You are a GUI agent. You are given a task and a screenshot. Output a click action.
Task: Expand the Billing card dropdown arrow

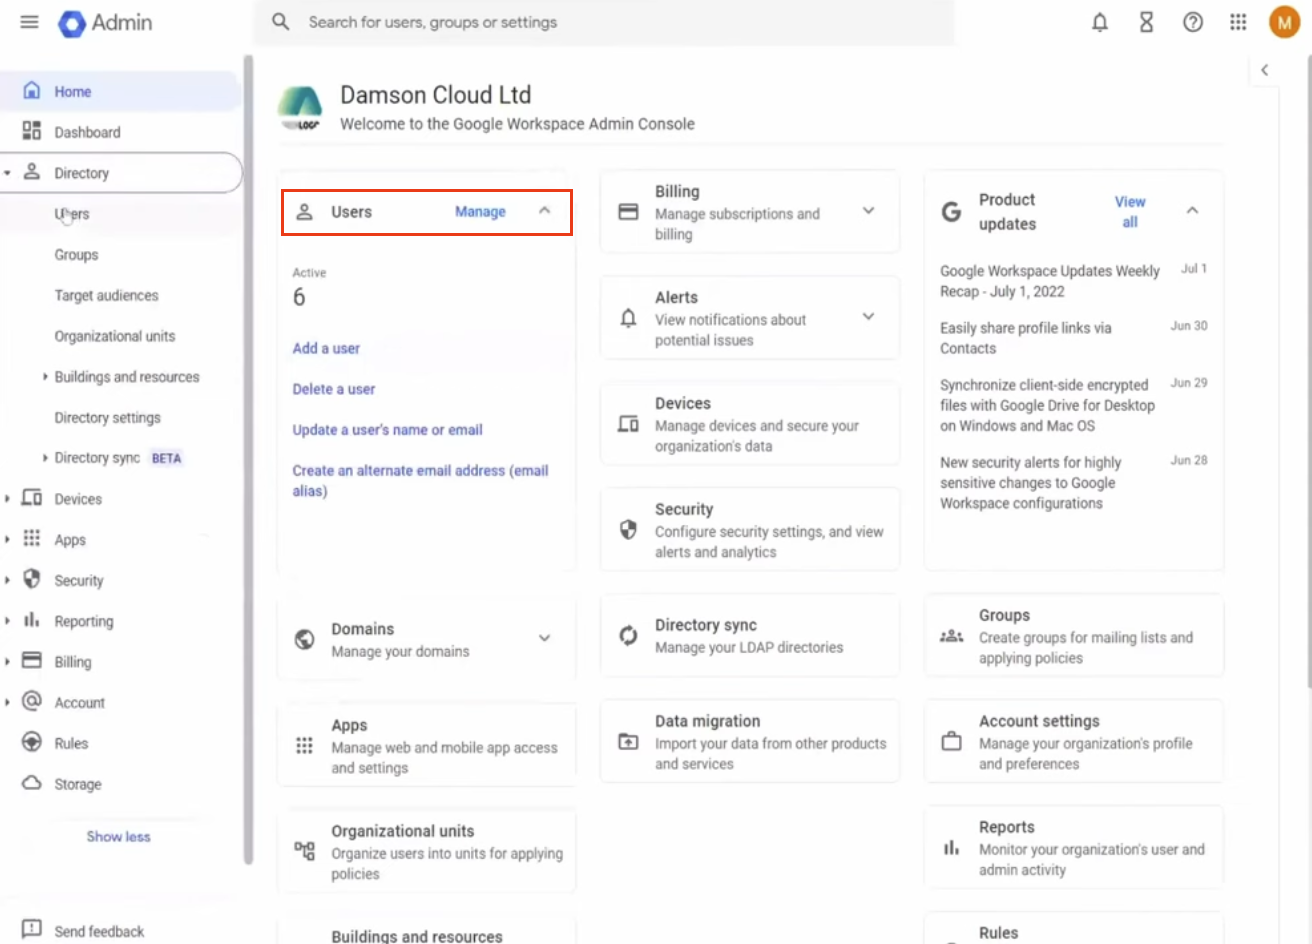[x=870, y=211]
